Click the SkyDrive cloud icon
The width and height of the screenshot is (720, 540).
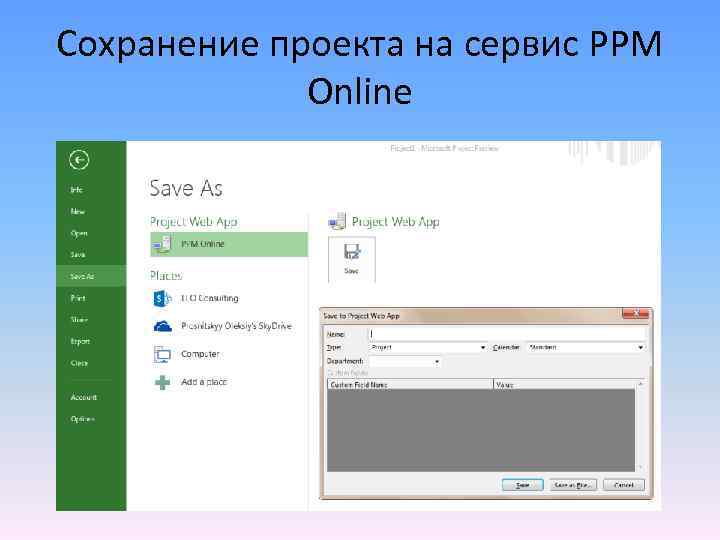point(163,326)
